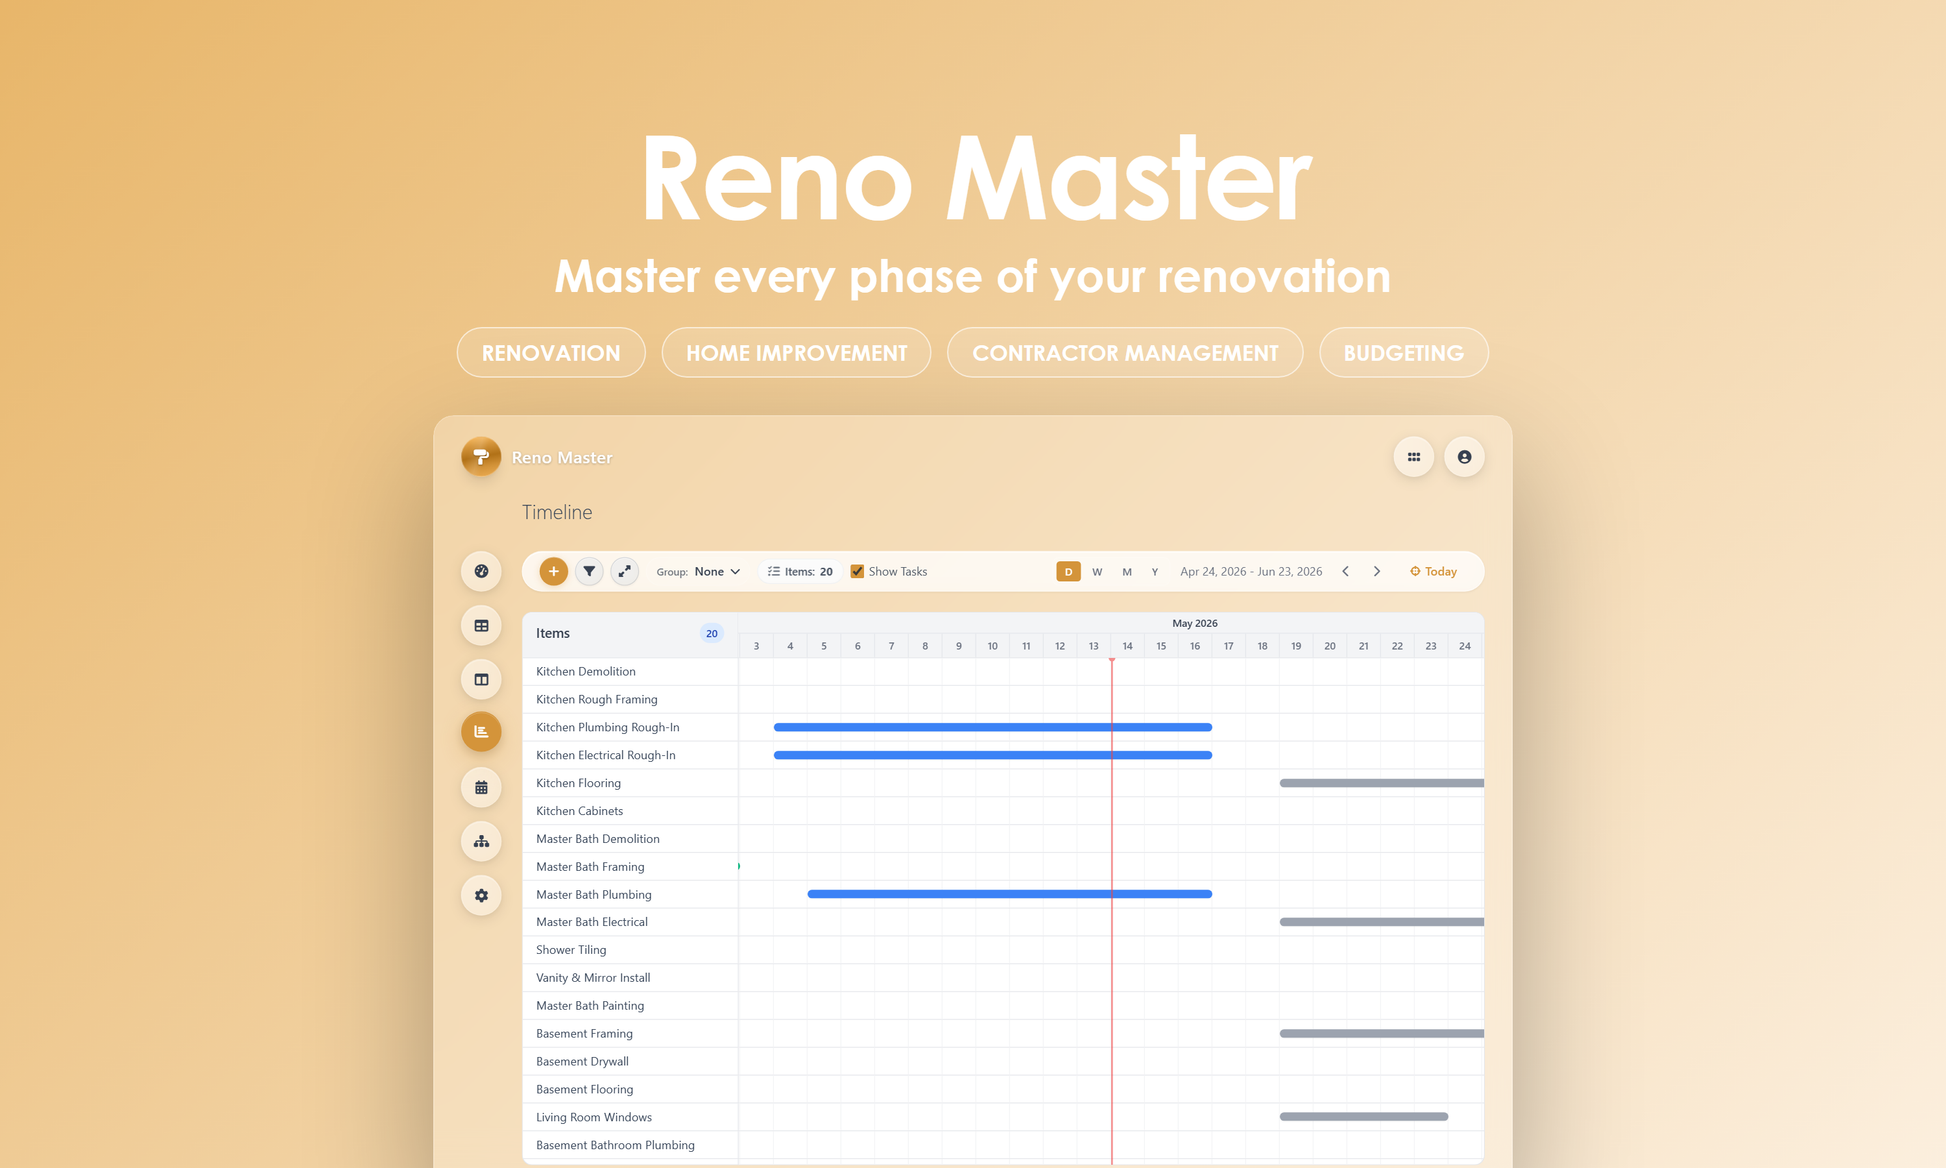
Task: Click the Timeline page title
Action: (x=557, y=512)
